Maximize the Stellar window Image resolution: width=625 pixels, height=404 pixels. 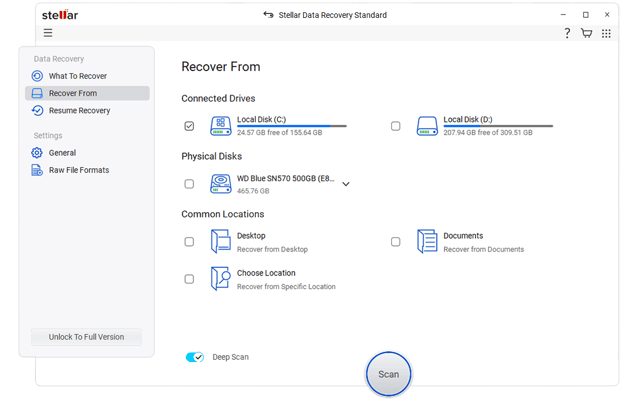[x=586, y=15]
